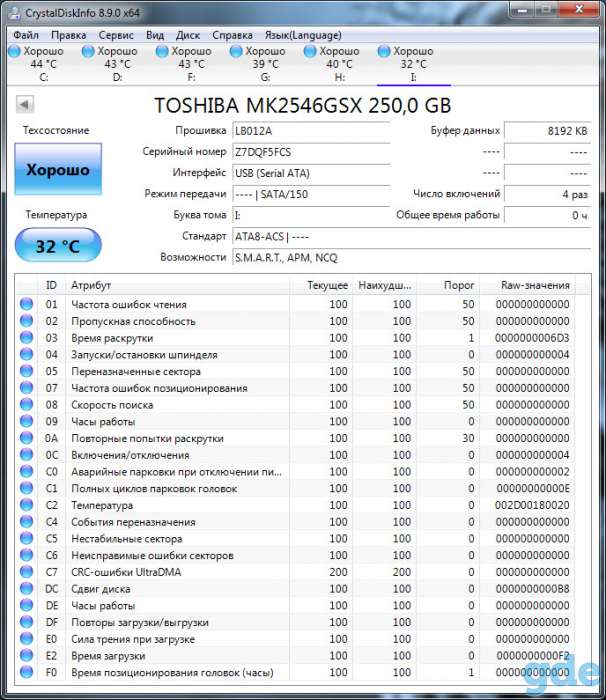Click the Возможности field S.M.A.R.T., APM, NCQ
The height and width of the screenshot is (700, 606).
click(411, 258)
